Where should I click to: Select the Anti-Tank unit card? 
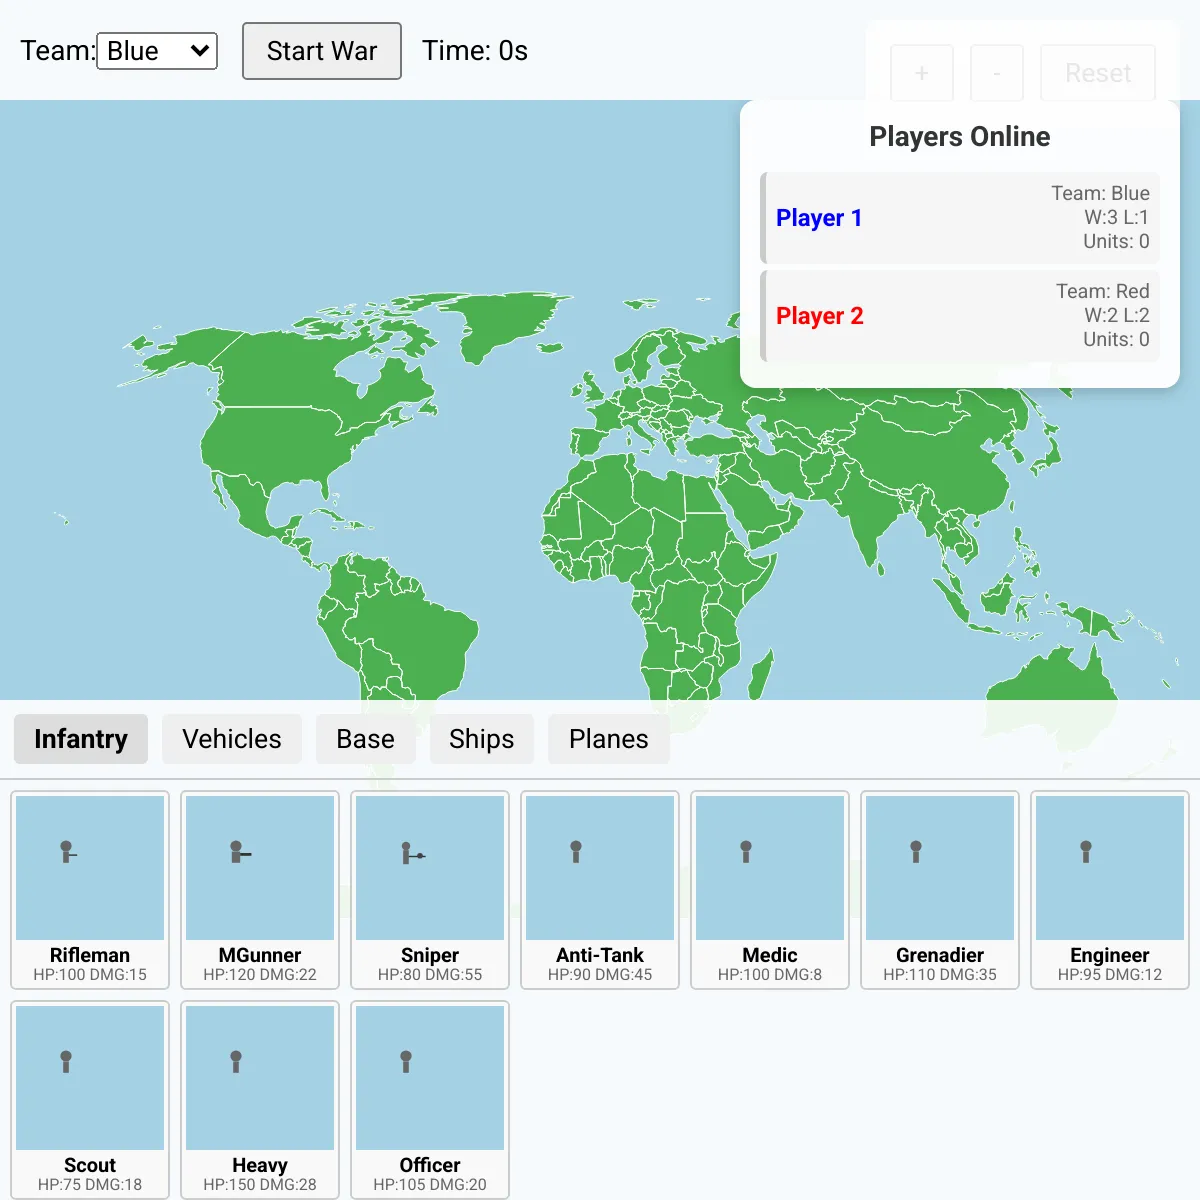pyautogui.click(x=600, y=890)
